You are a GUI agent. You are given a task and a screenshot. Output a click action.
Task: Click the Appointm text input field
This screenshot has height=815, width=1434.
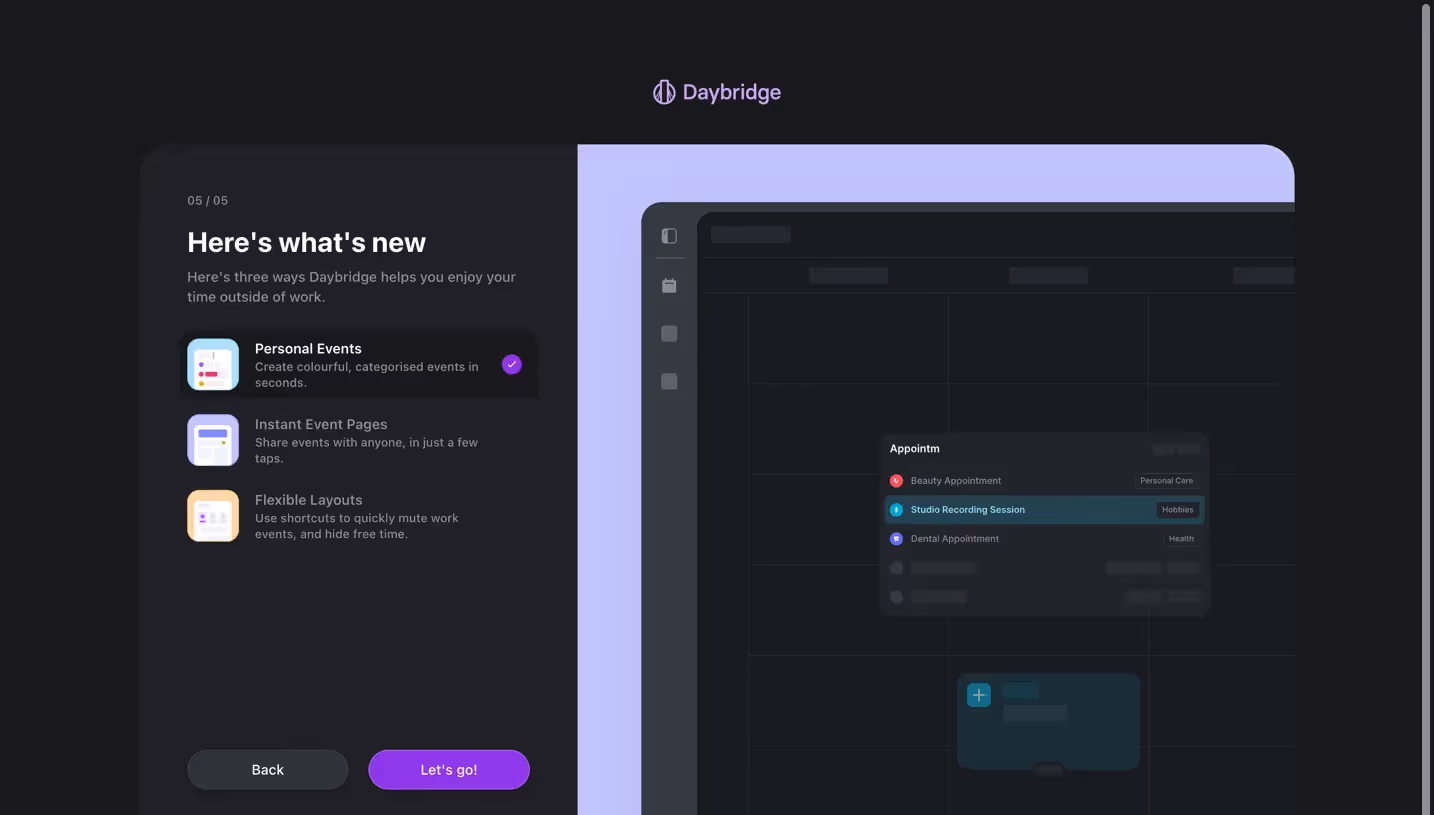(914, 448)
